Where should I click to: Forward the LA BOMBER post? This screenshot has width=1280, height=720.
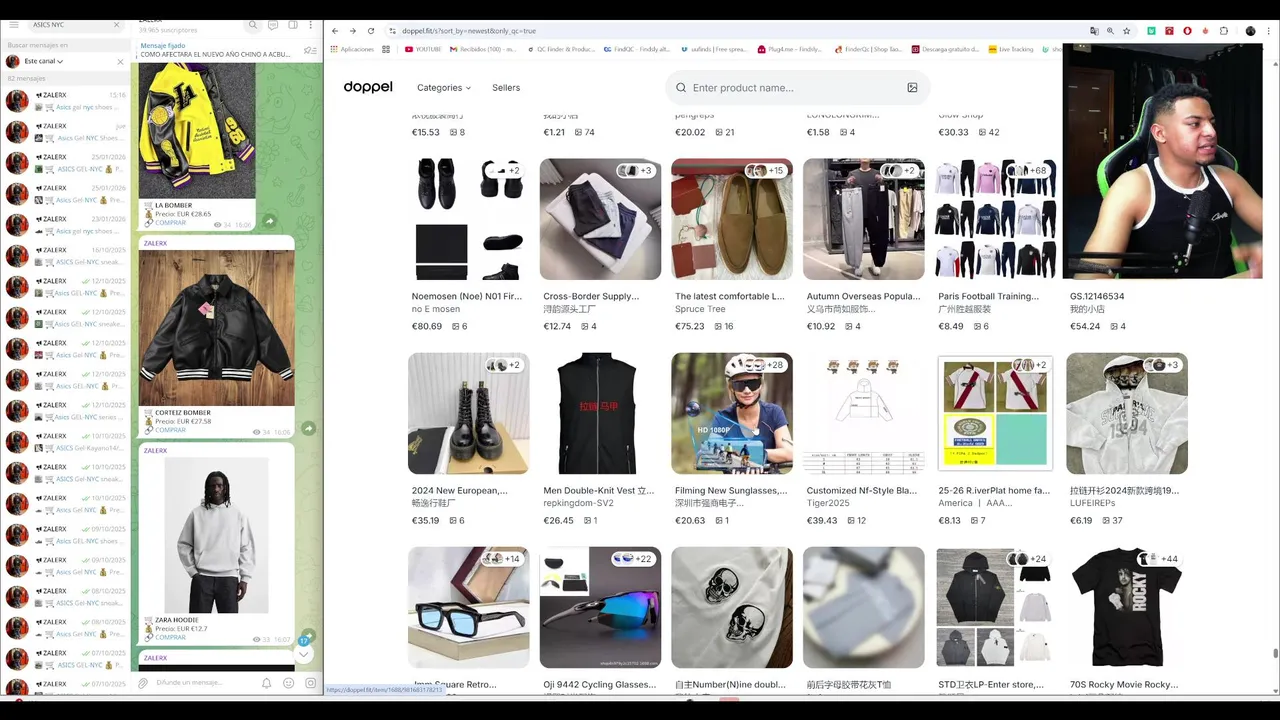[269, 221]
